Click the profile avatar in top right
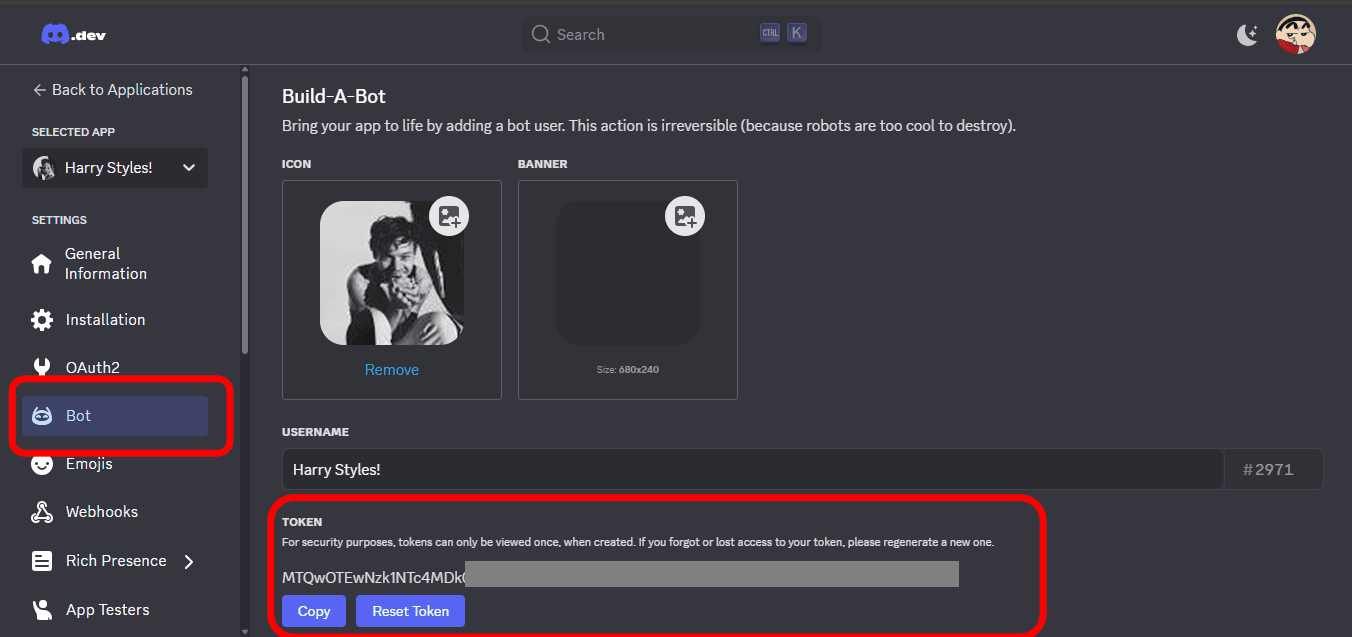Image resolution: width=1352 pixels, height=637 pixels. point(1296,33)
